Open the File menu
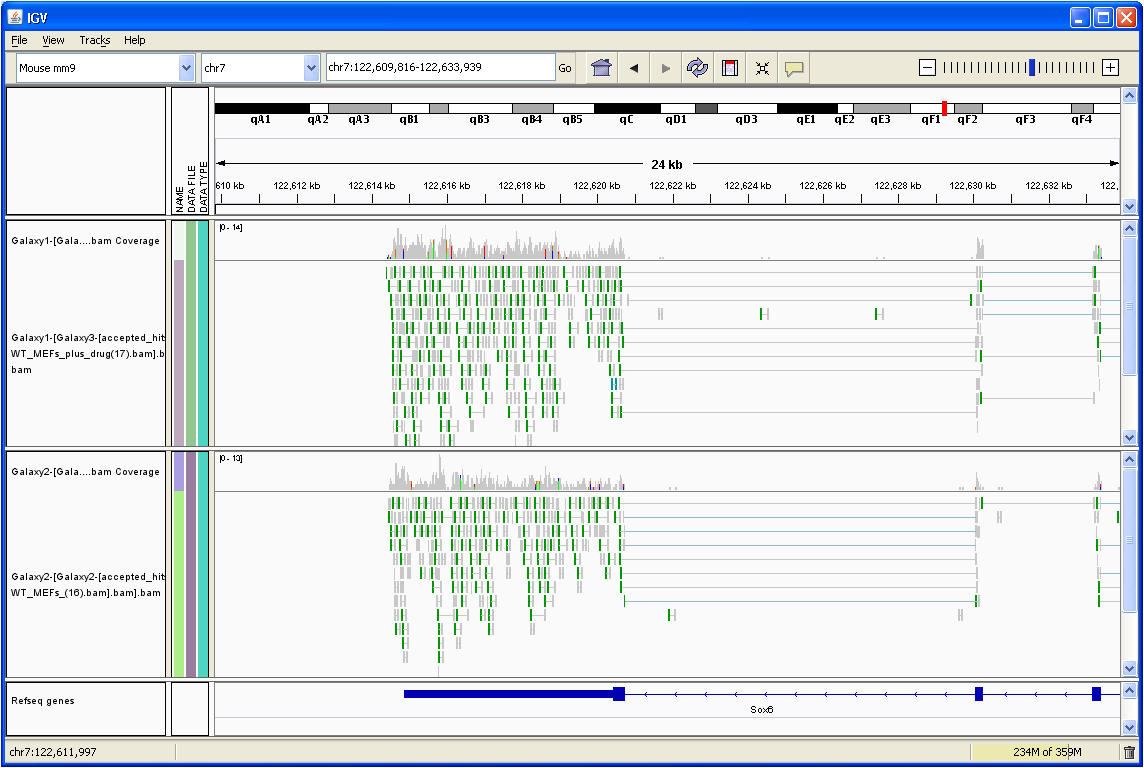 coord(19,40)
